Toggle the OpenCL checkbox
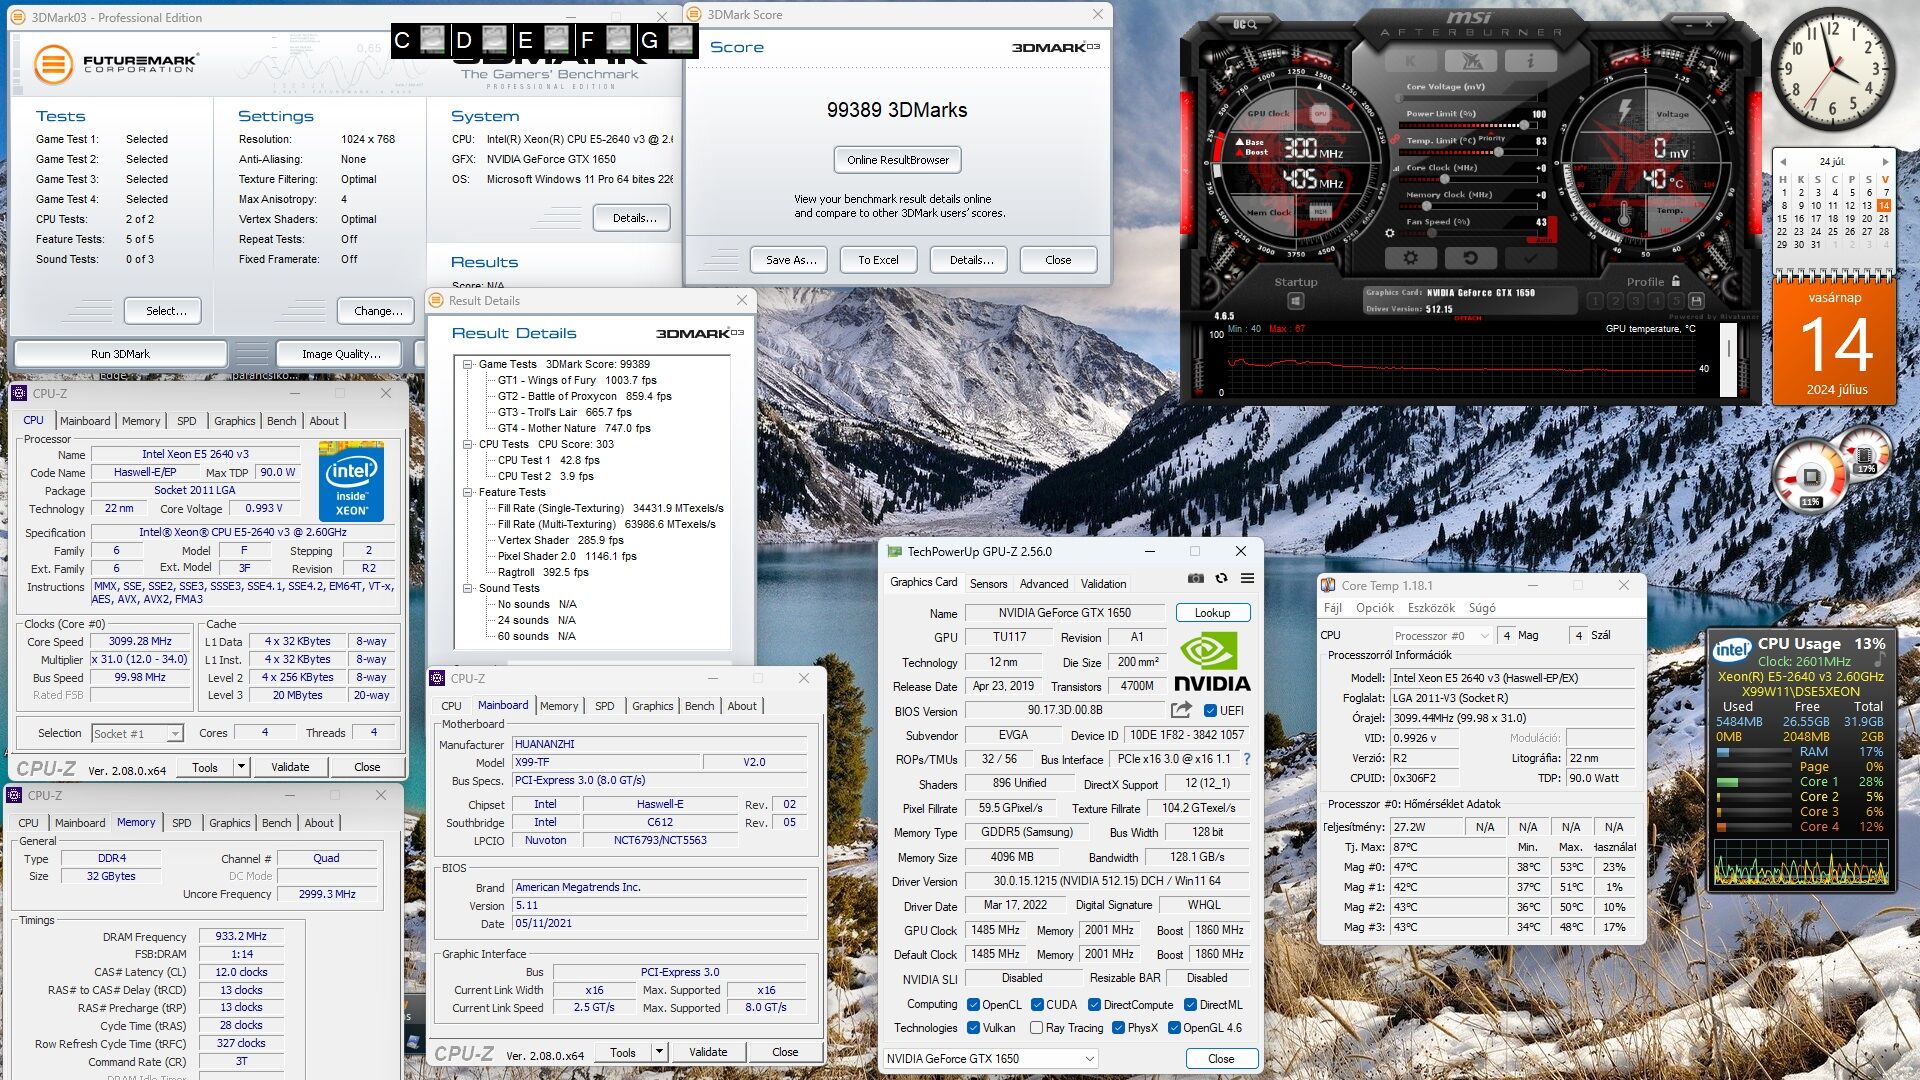 click(x=973, y=1005)
